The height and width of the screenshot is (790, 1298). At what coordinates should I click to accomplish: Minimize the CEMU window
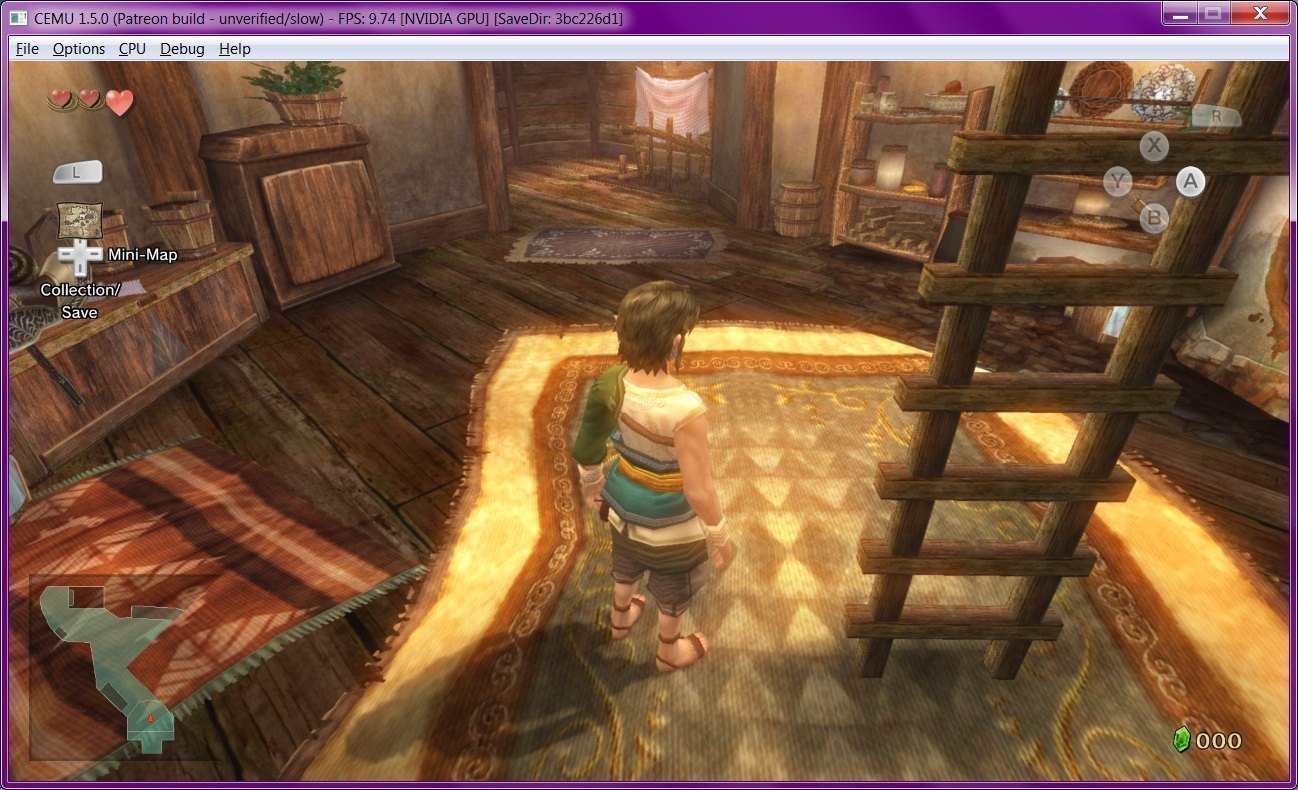(1179, 14)
